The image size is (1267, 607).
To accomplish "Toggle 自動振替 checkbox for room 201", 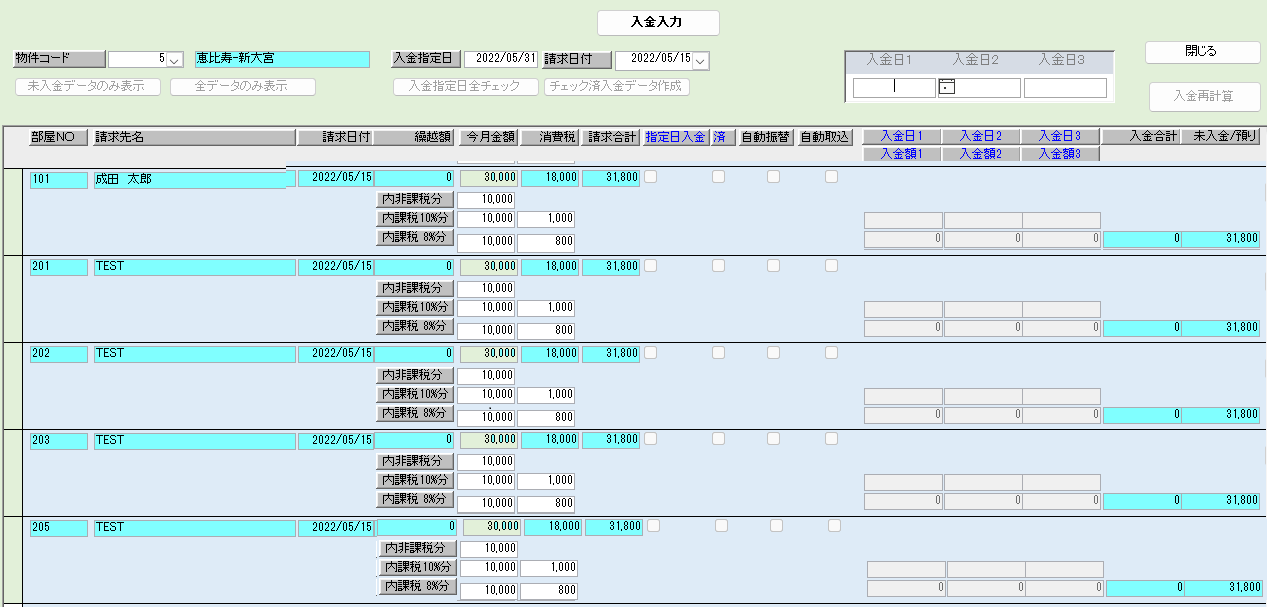I will (x=773, y=265).
